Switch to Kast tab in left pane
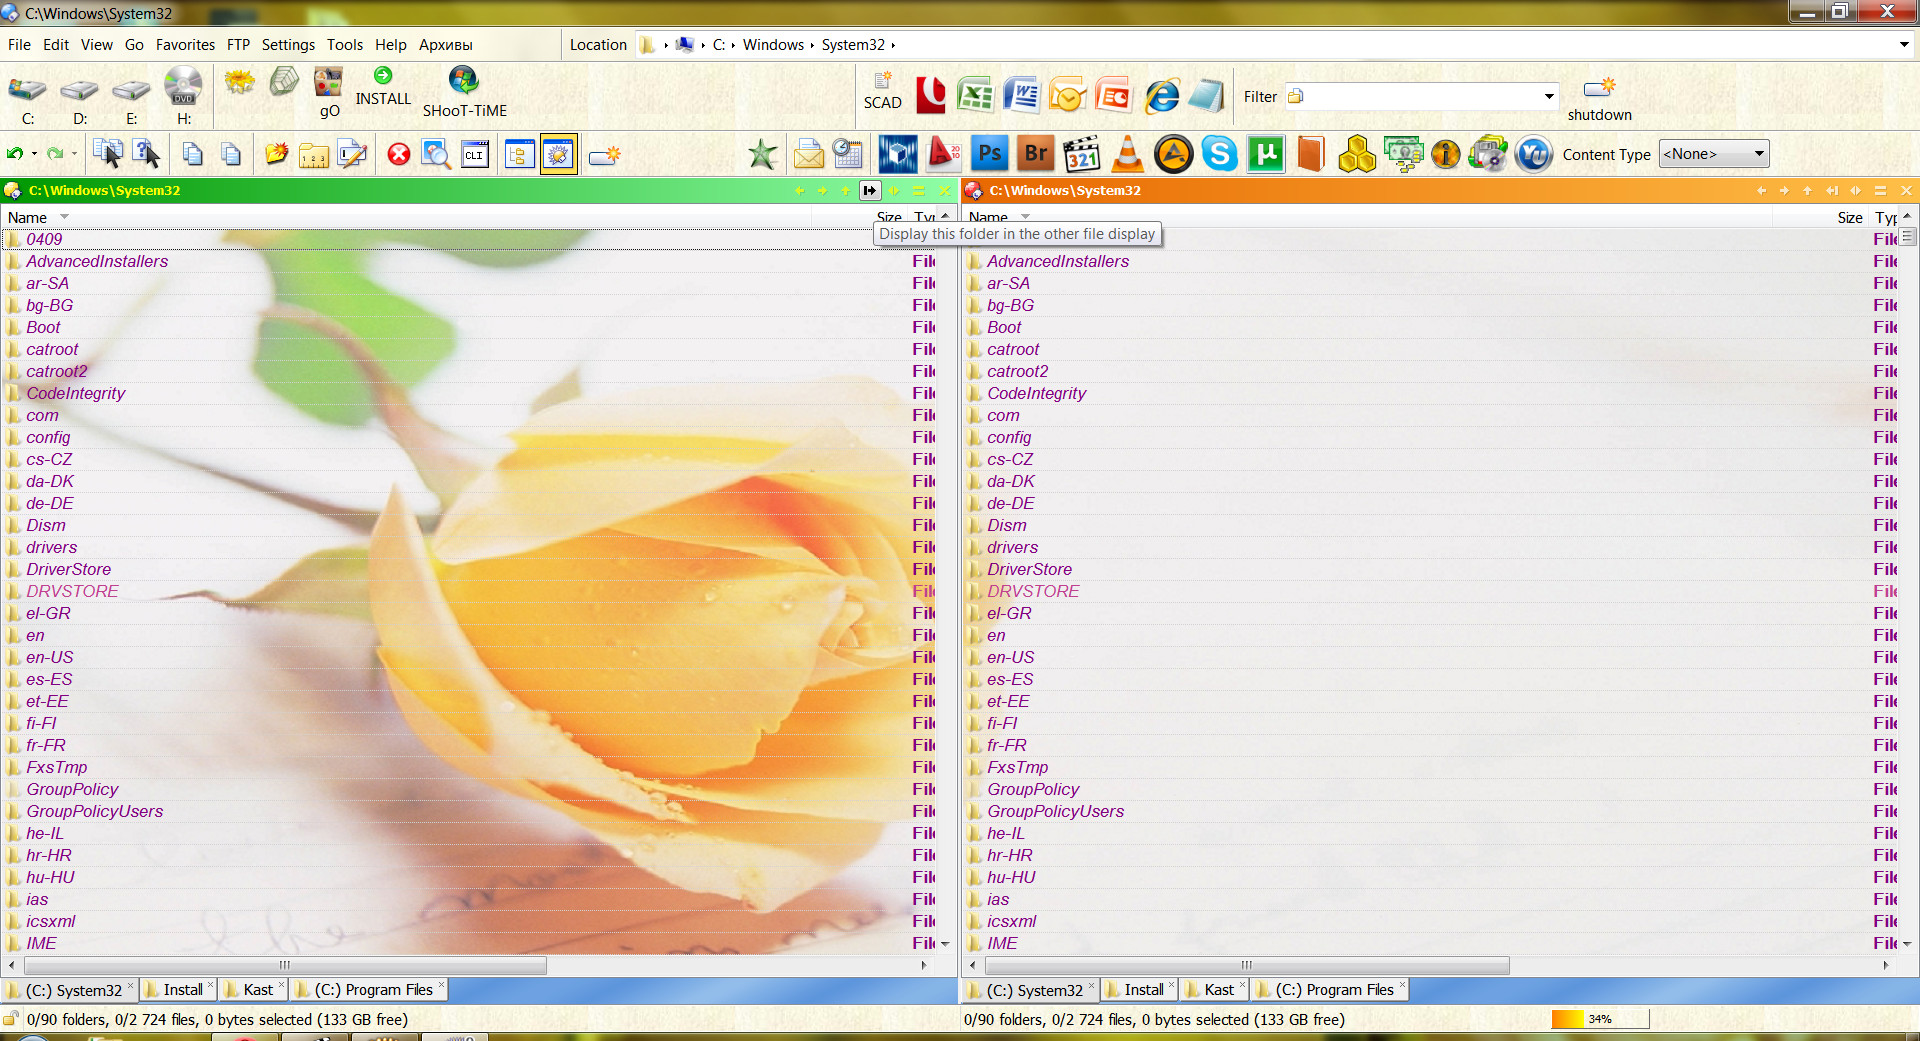The height and width of the screenshot is (1041, 1920). [x=257, y=990]
